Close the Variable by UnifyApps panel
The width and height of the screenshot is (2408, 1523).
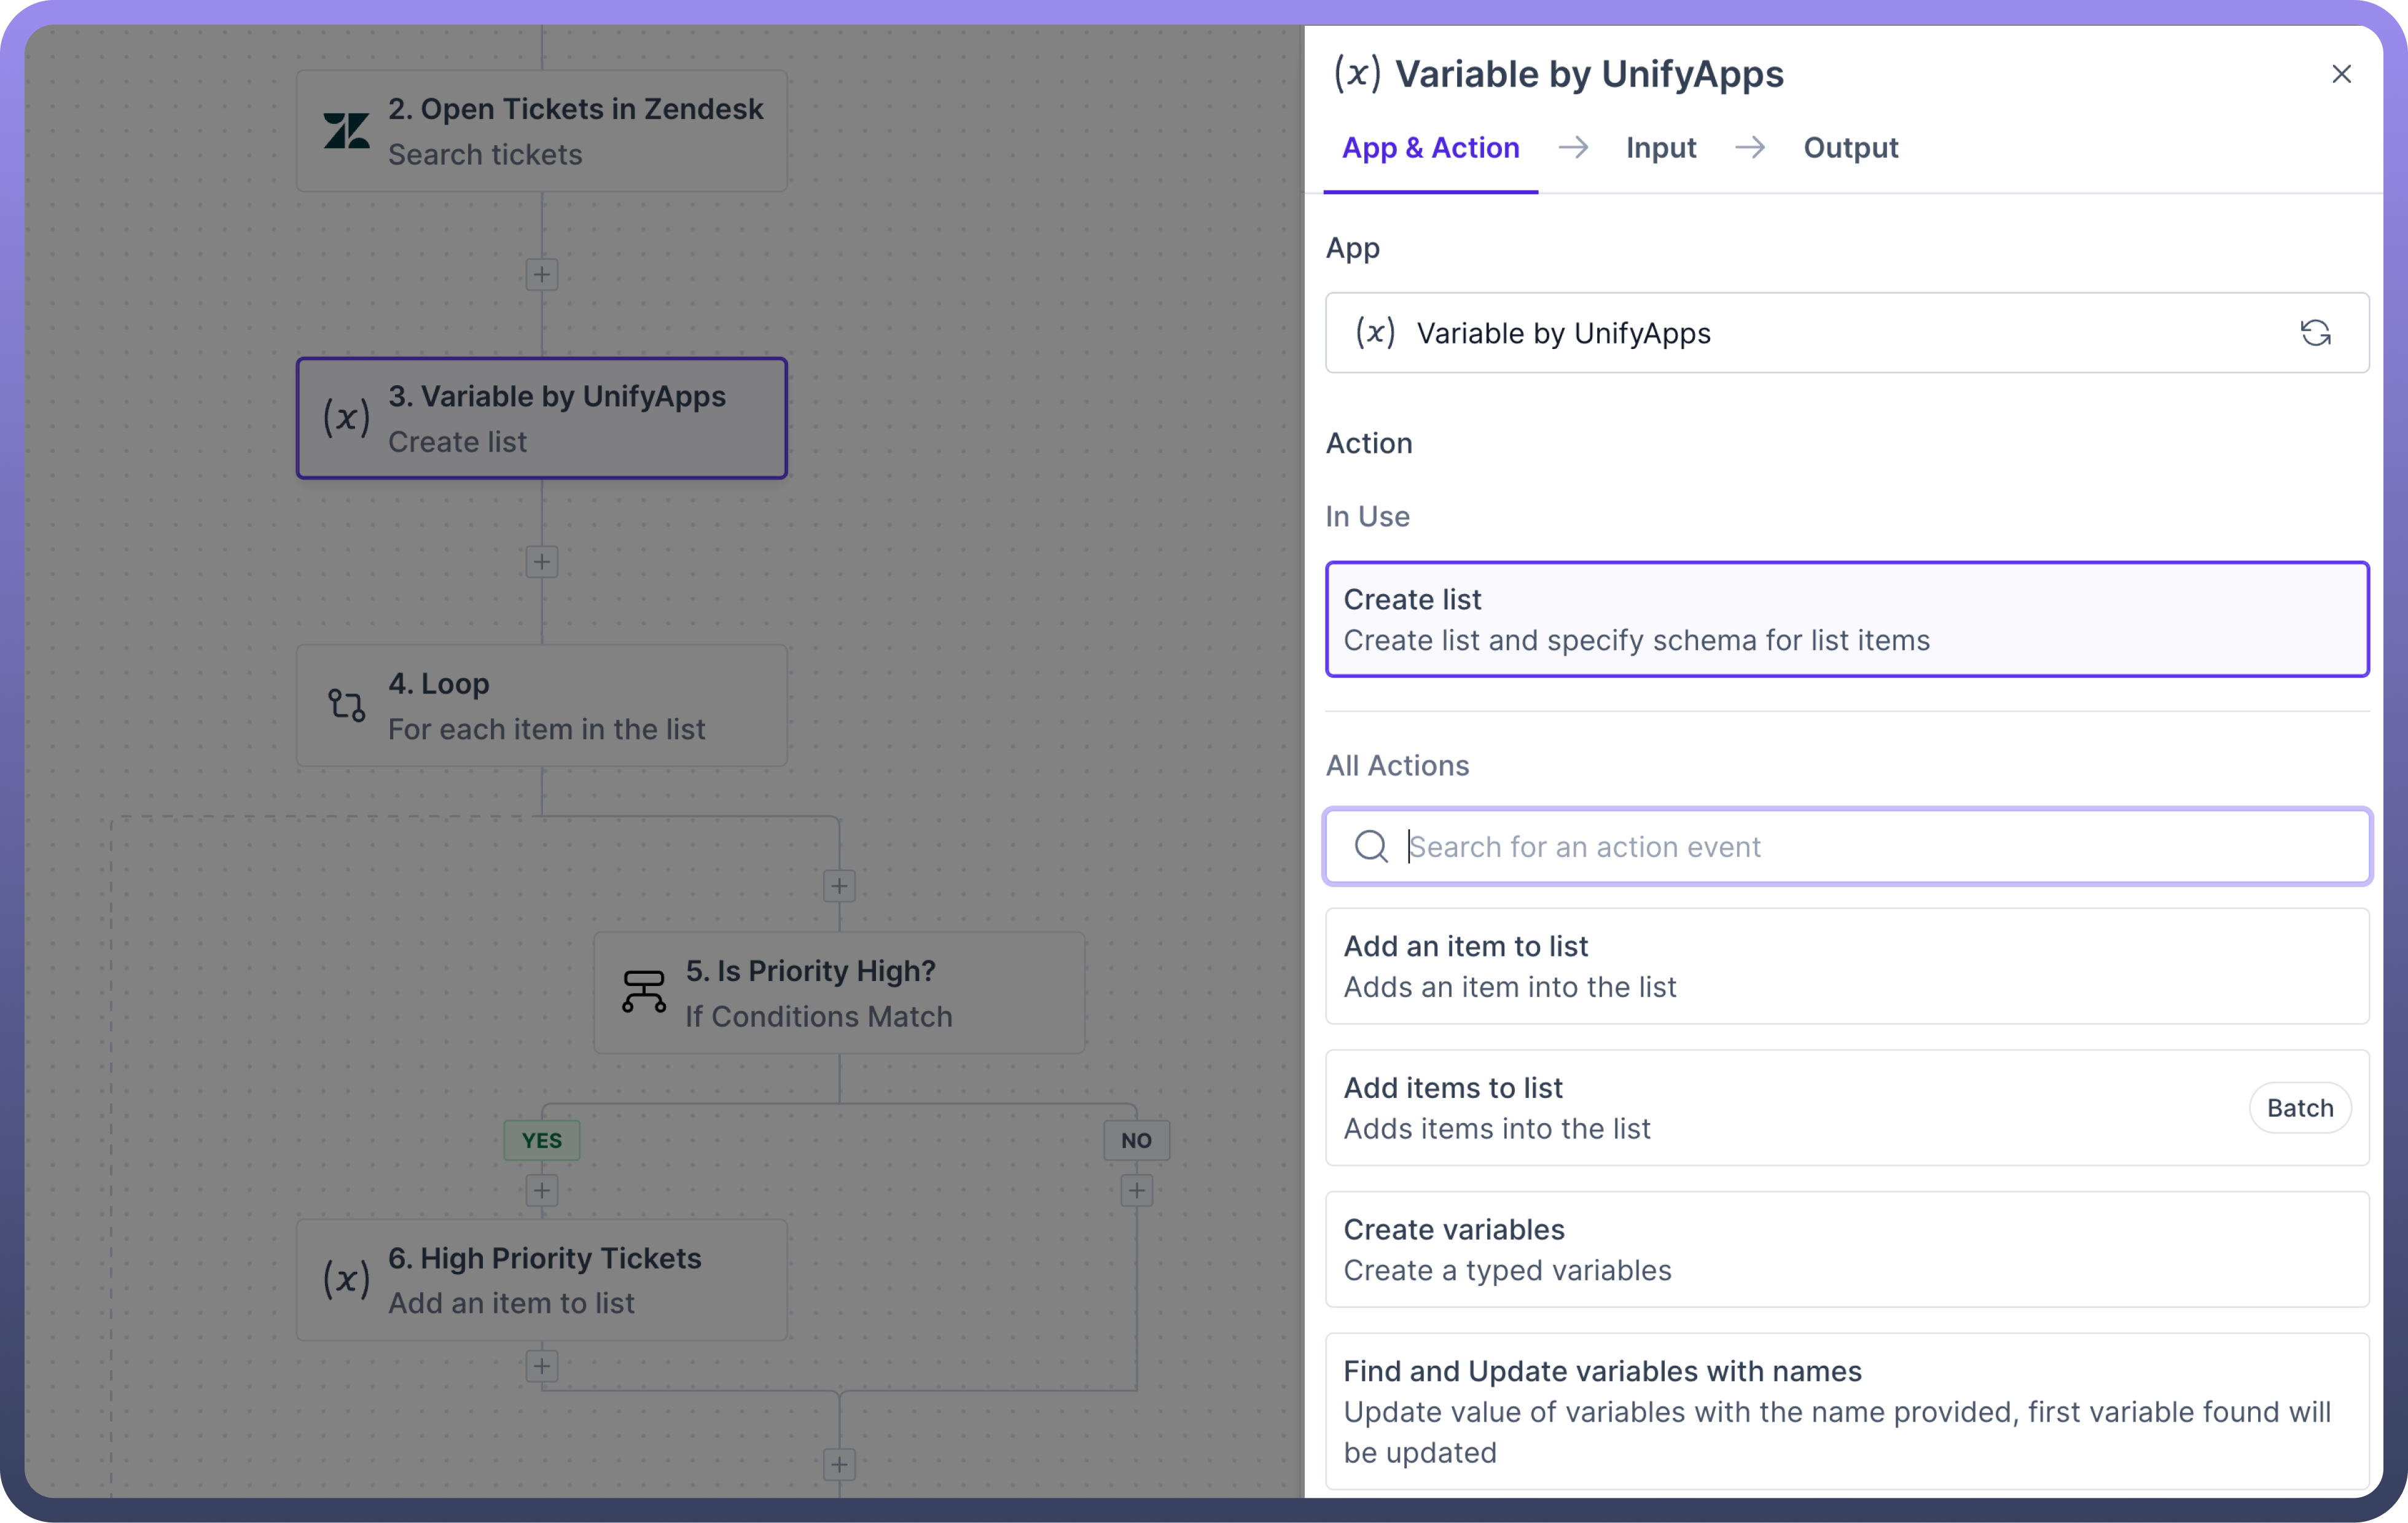[x=2341, y=74]
